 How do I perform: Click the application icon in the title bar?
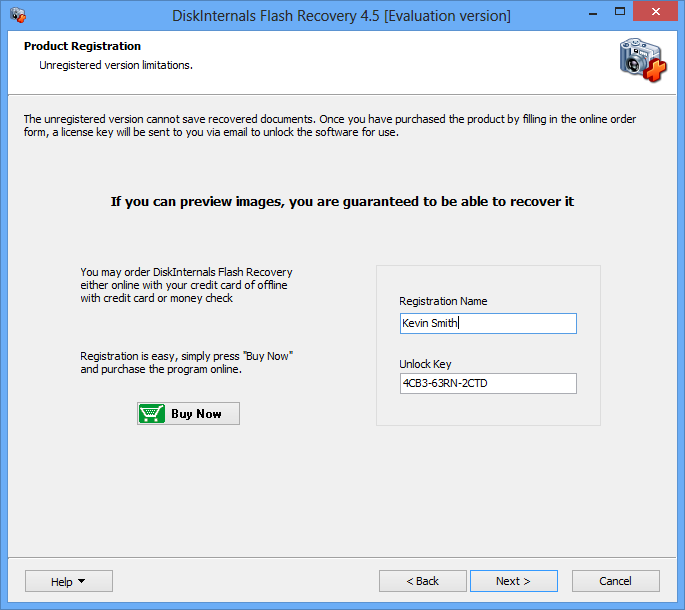[x=18, y=15]
